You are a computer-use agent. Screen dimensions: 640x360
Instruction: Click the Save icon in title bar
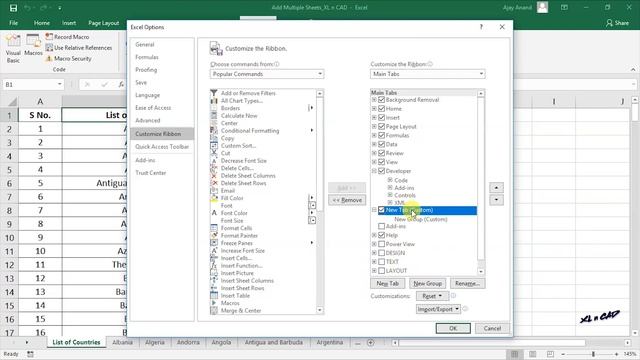tap(13, 8)
